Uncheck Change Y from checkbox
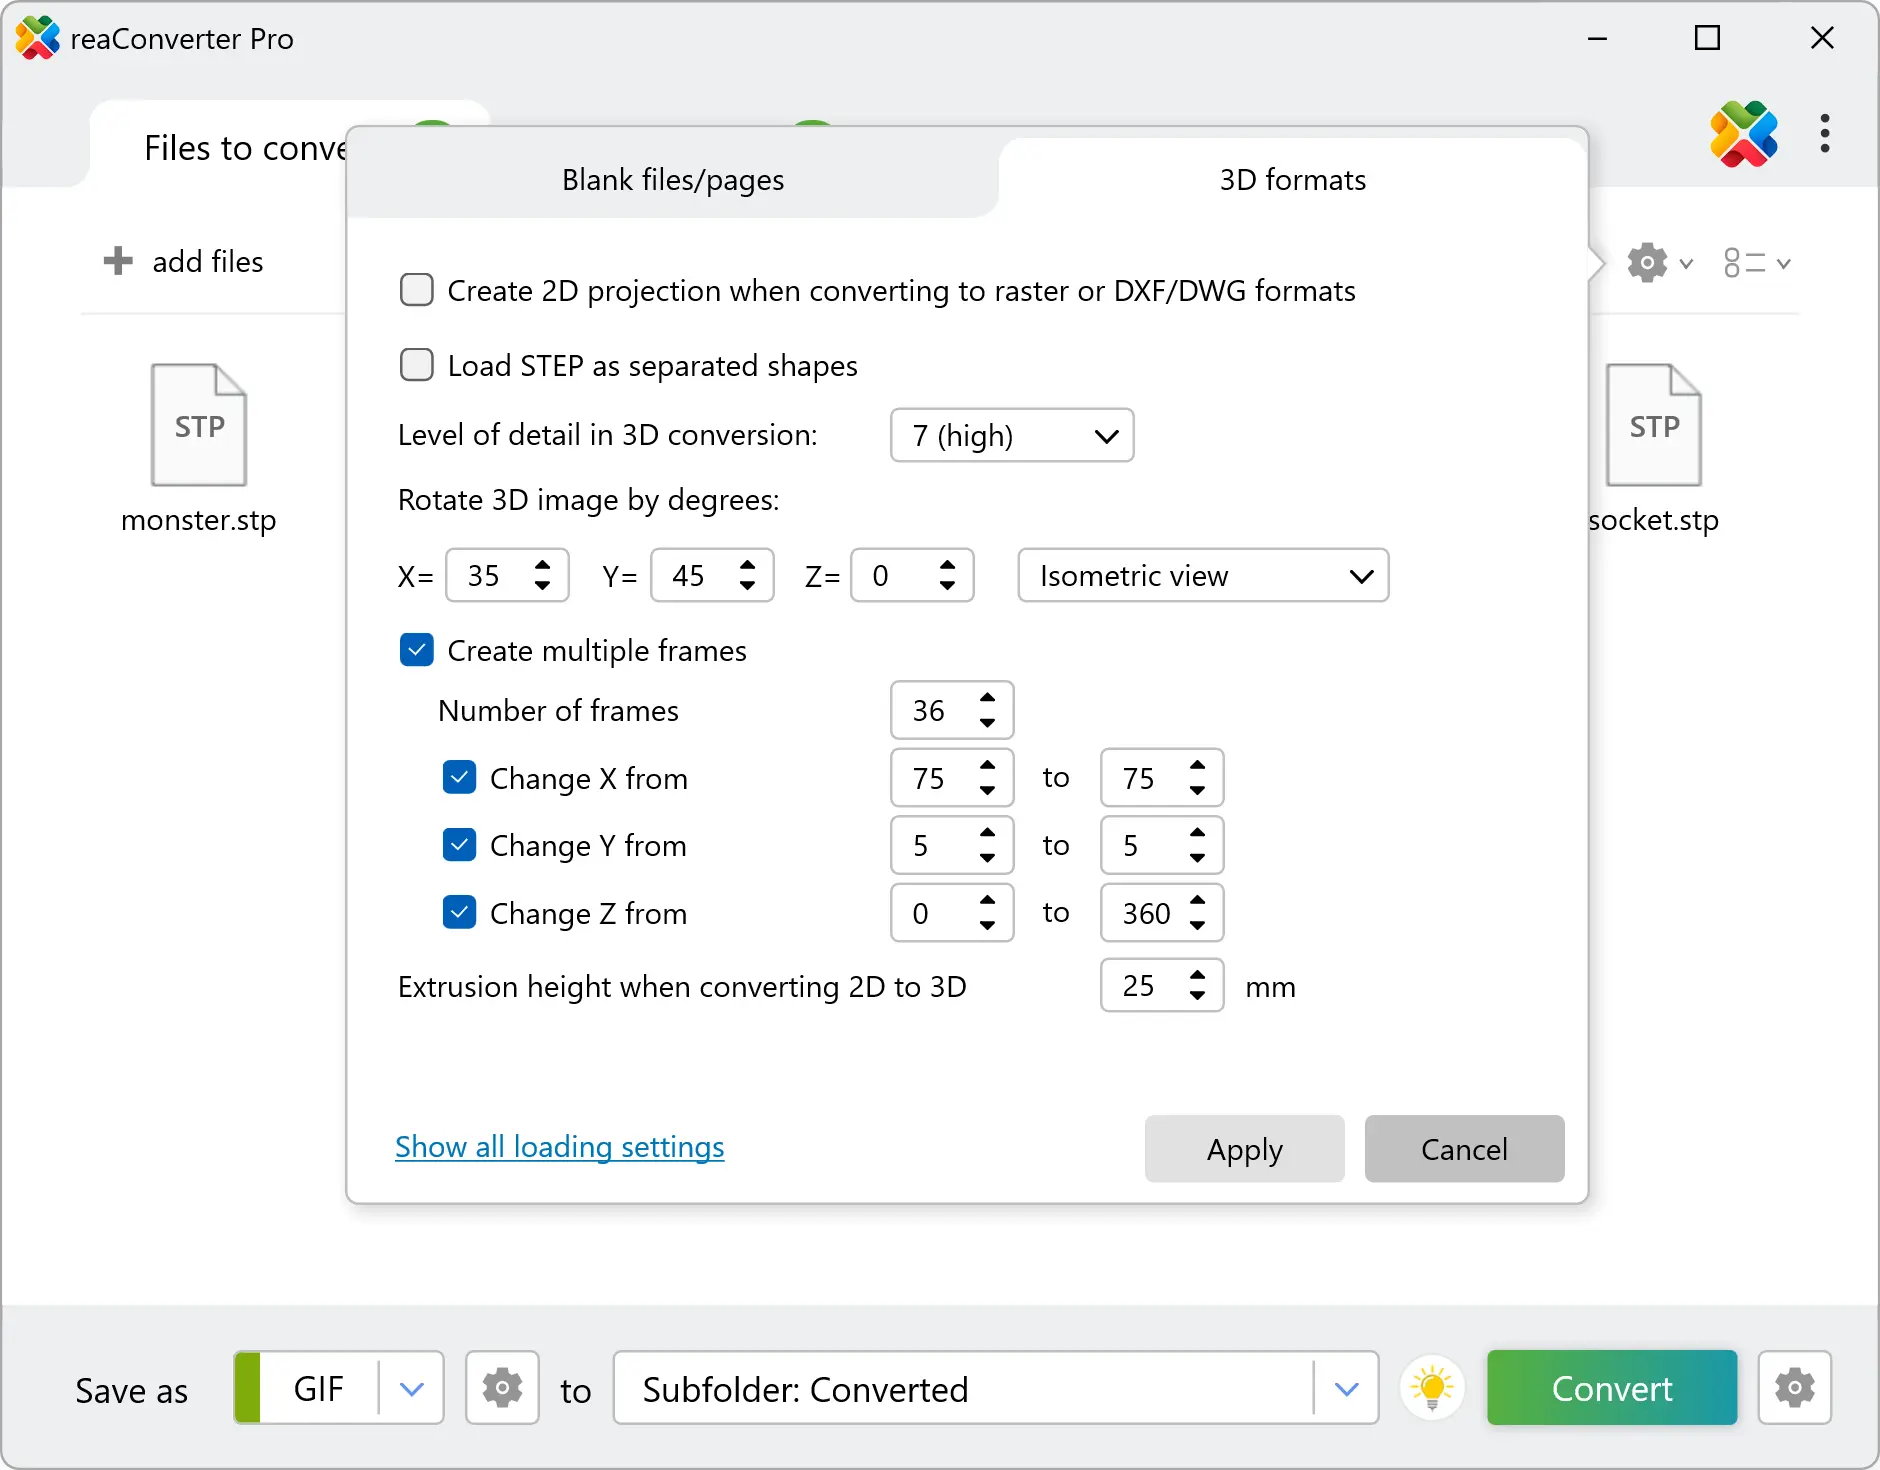This screenshot has width=1880, height=1470. click(x=459, y=845)
